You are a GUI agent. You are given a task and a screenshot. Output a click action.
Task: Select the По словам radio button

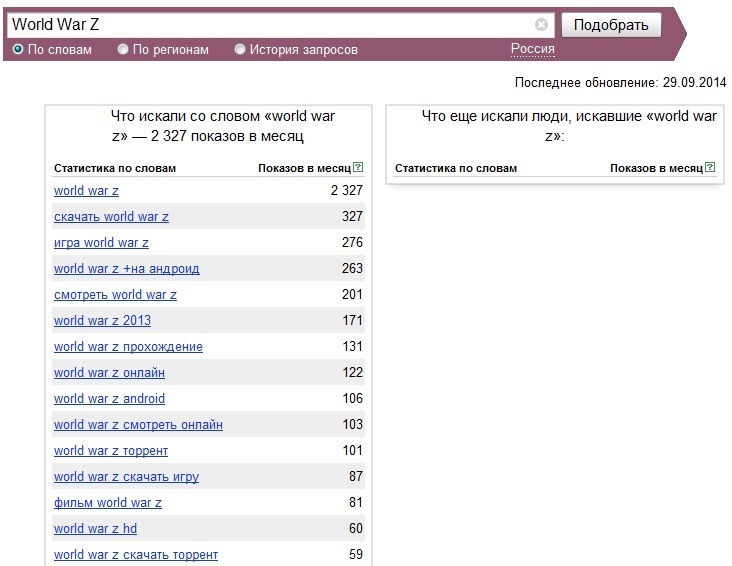pyautogui.click(x=18, y=49)
